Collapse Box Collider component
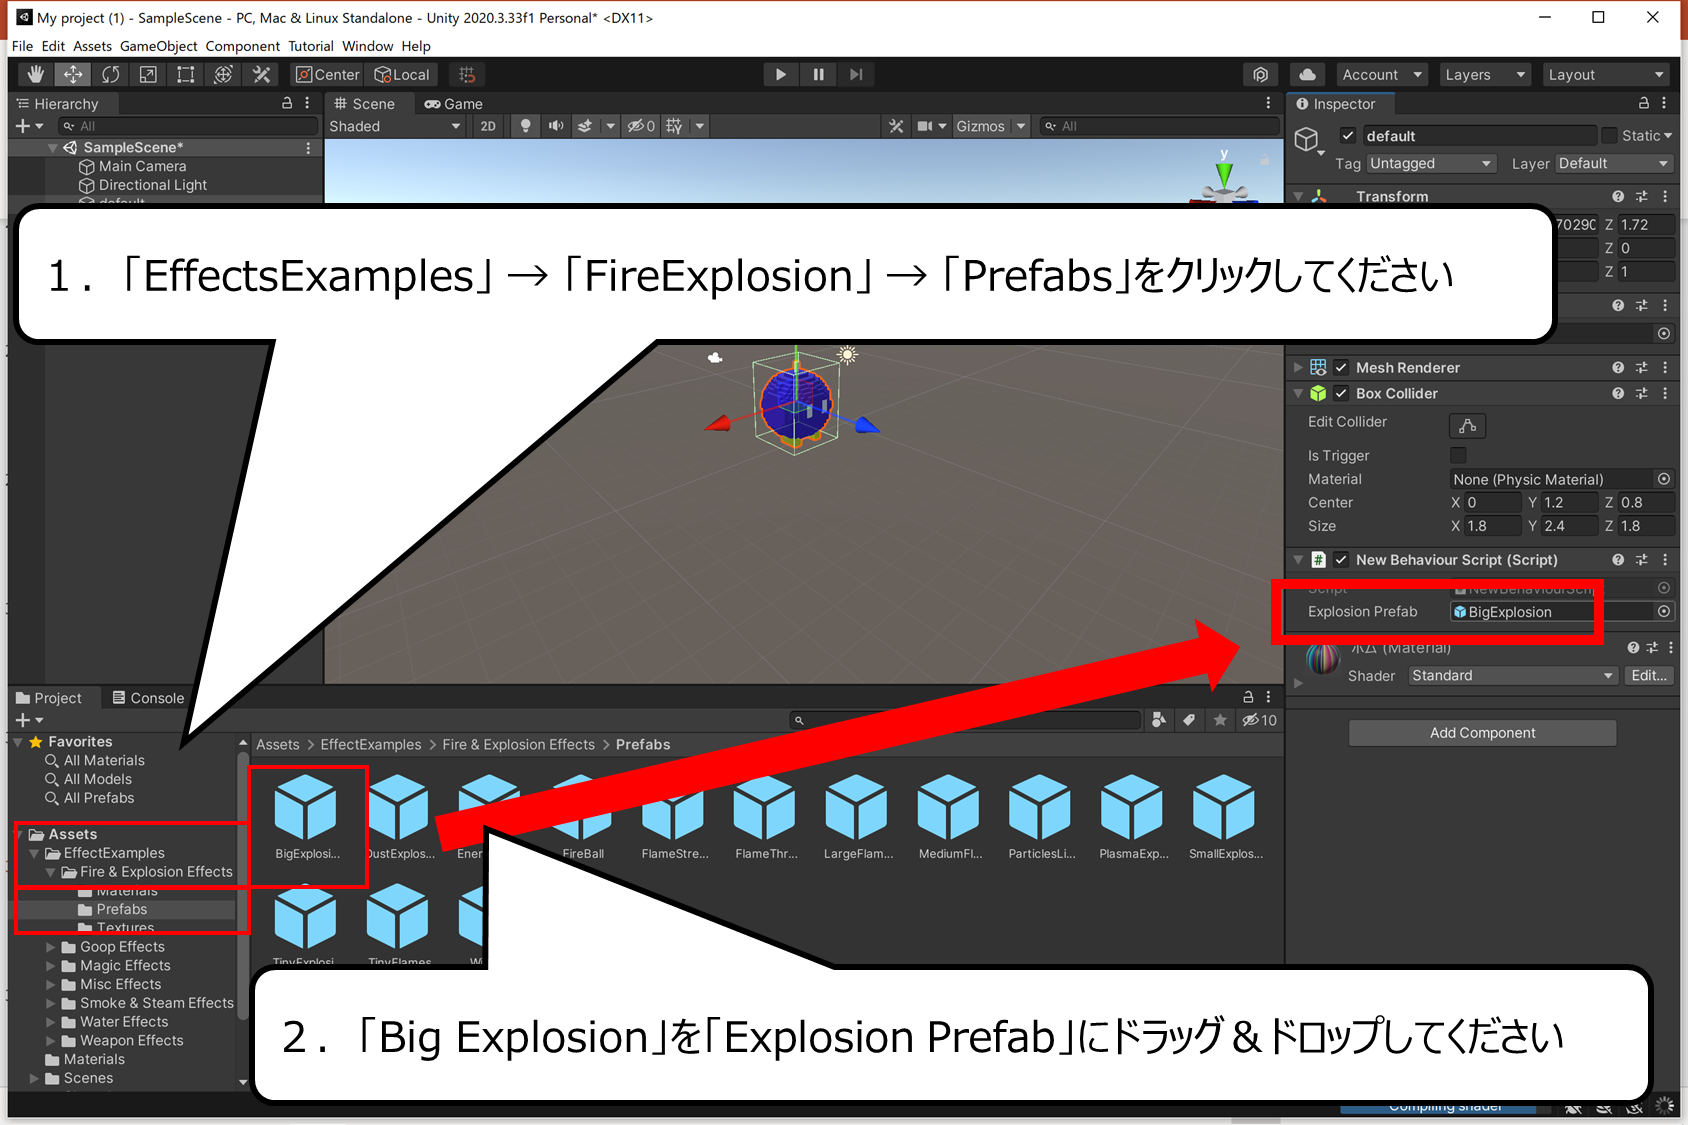The image size is (1688, 1125). (1298, 393)
